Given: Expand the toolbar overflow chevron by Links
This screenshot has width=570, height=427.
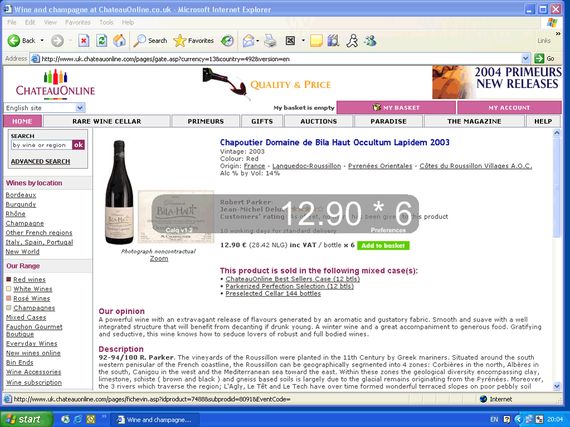Looking at the screenshot, I should 558,33.
